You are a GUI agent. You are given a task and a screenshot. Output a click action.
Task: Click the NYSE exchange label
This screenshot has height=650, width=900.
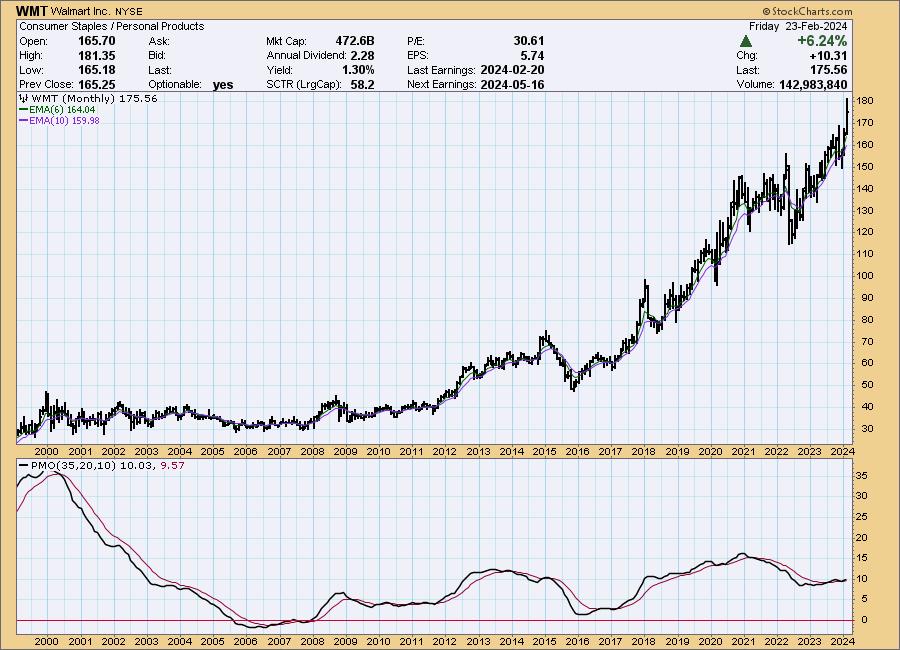click(x=128, y=11)
